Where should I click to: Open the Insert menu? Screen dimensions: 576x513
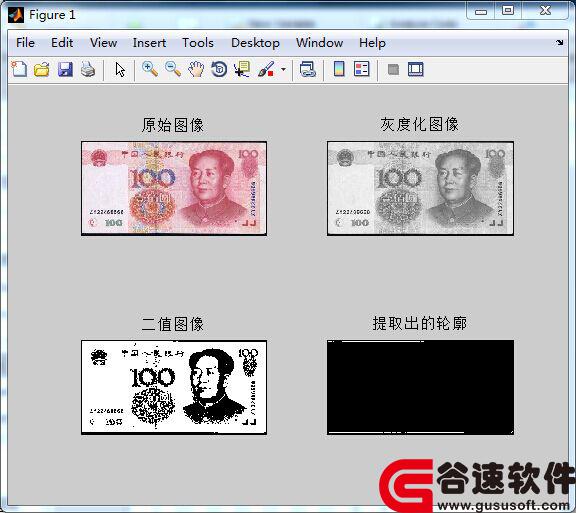pyautogui.click(x=149, y=43)
